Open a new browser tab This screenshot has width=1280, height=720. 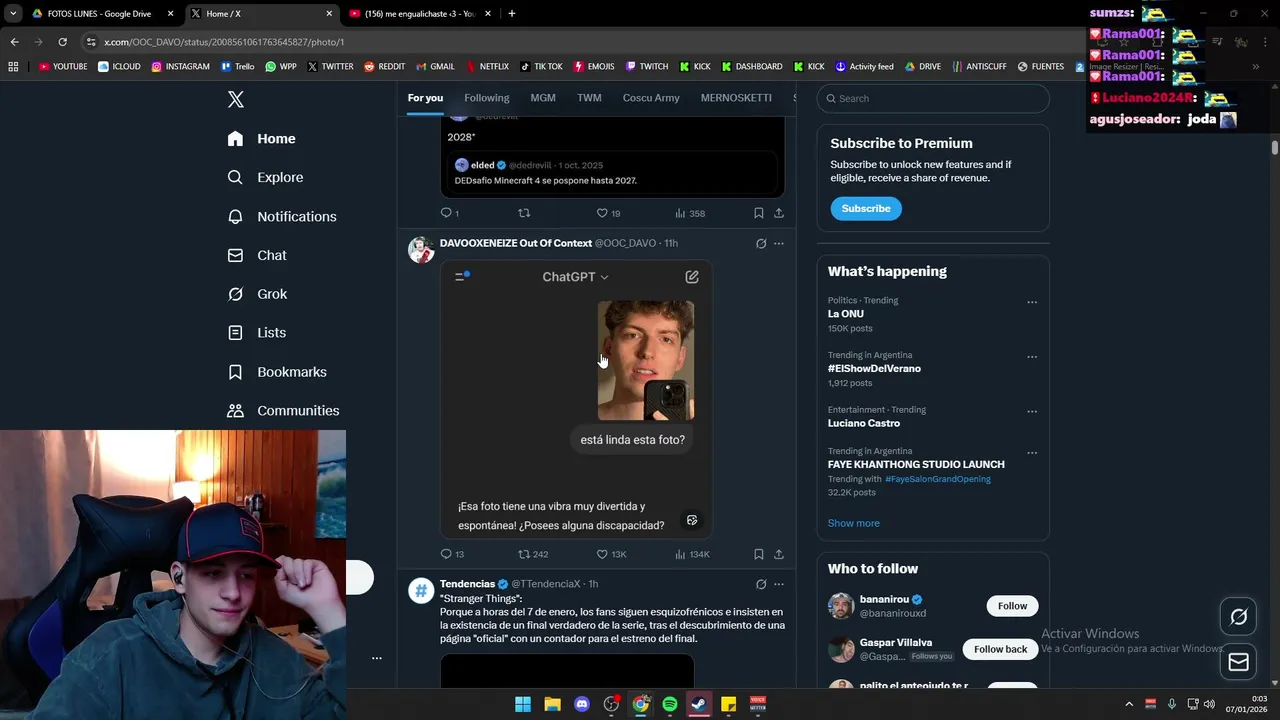[x=512, y=14]
